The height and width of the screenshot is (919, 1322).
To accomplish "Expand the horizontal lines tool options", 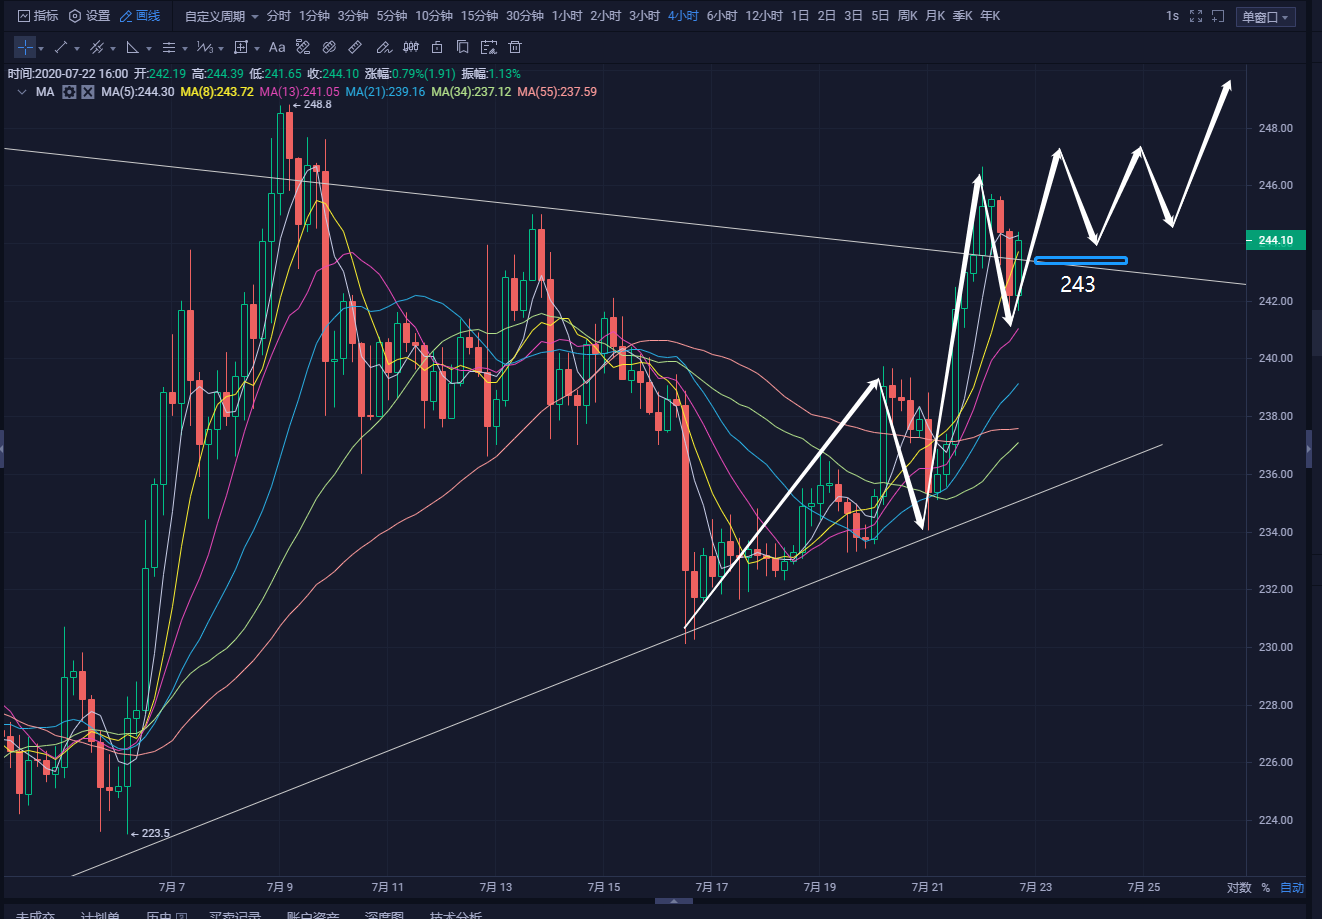I will tap(185, 48).
